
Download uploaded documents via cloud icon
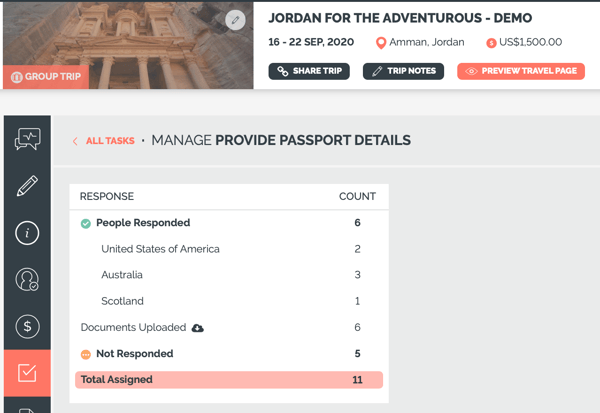pos(197,328)
